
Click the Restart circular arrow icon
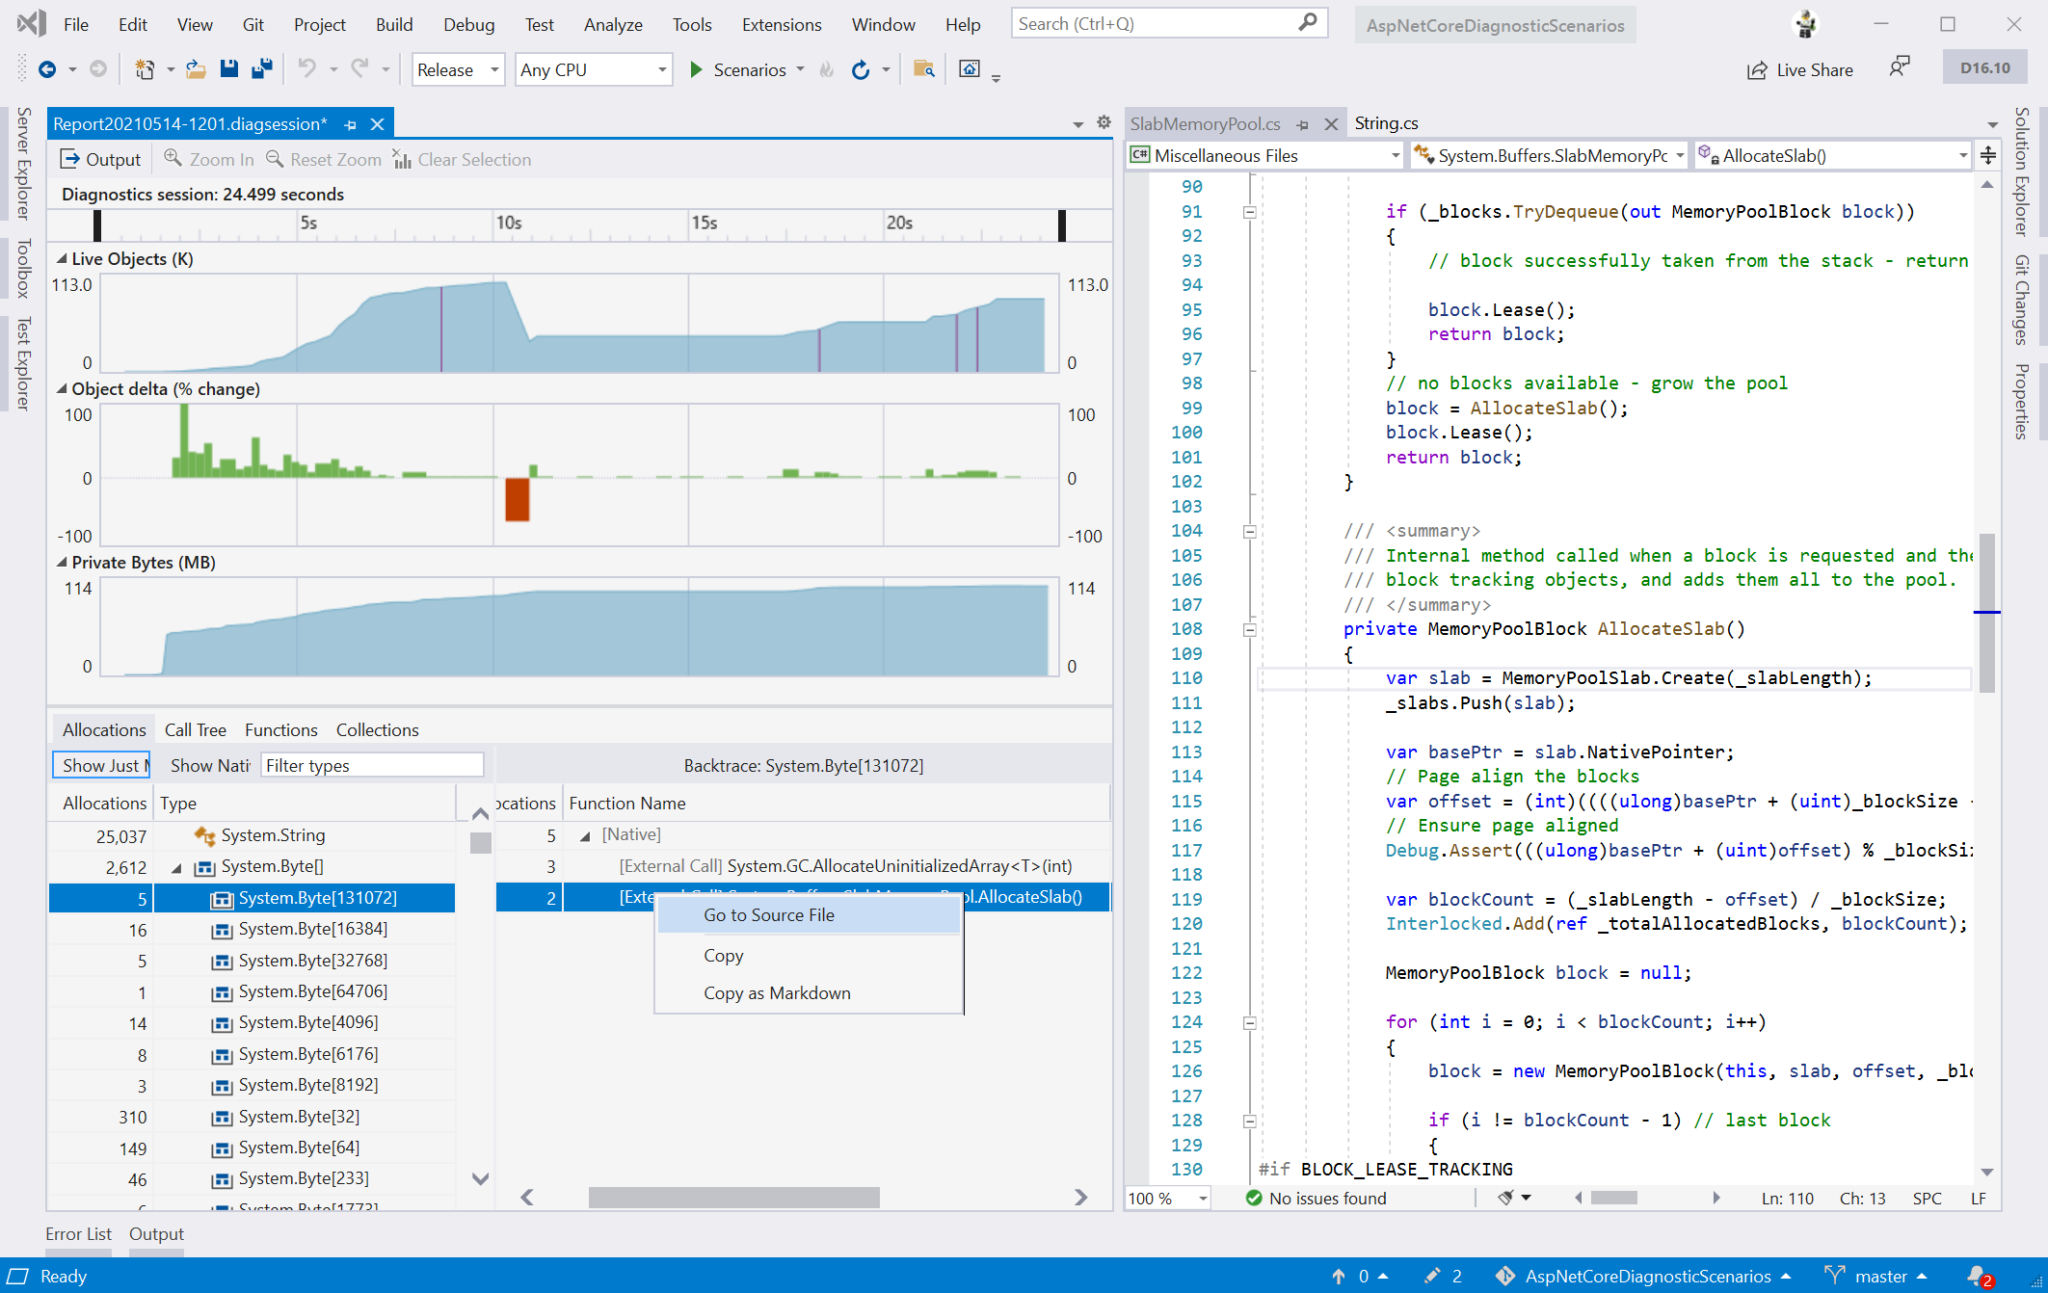click(x=860, y=69)
